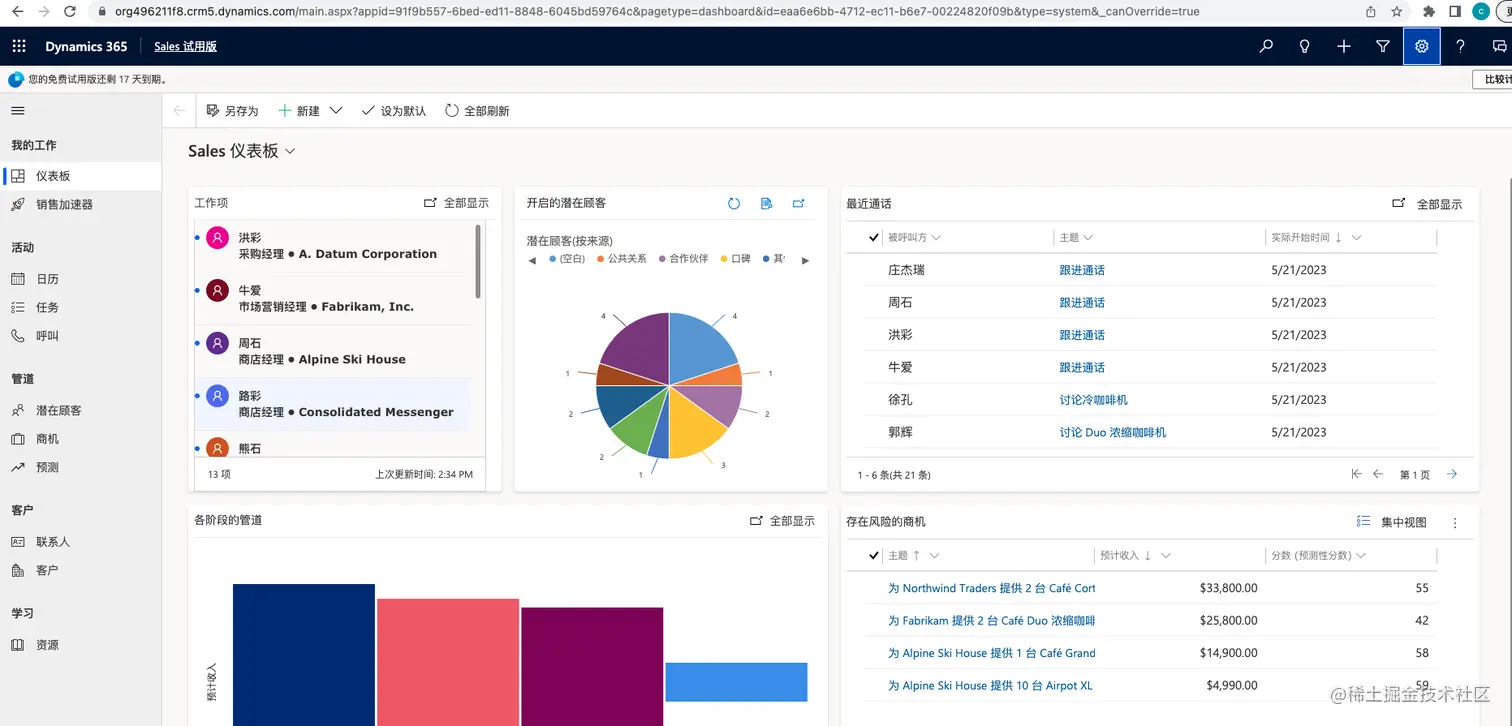1512x726 pixels.
Task: Refresh the 开启的潜在顾客 chart
Action: point(734,203)
